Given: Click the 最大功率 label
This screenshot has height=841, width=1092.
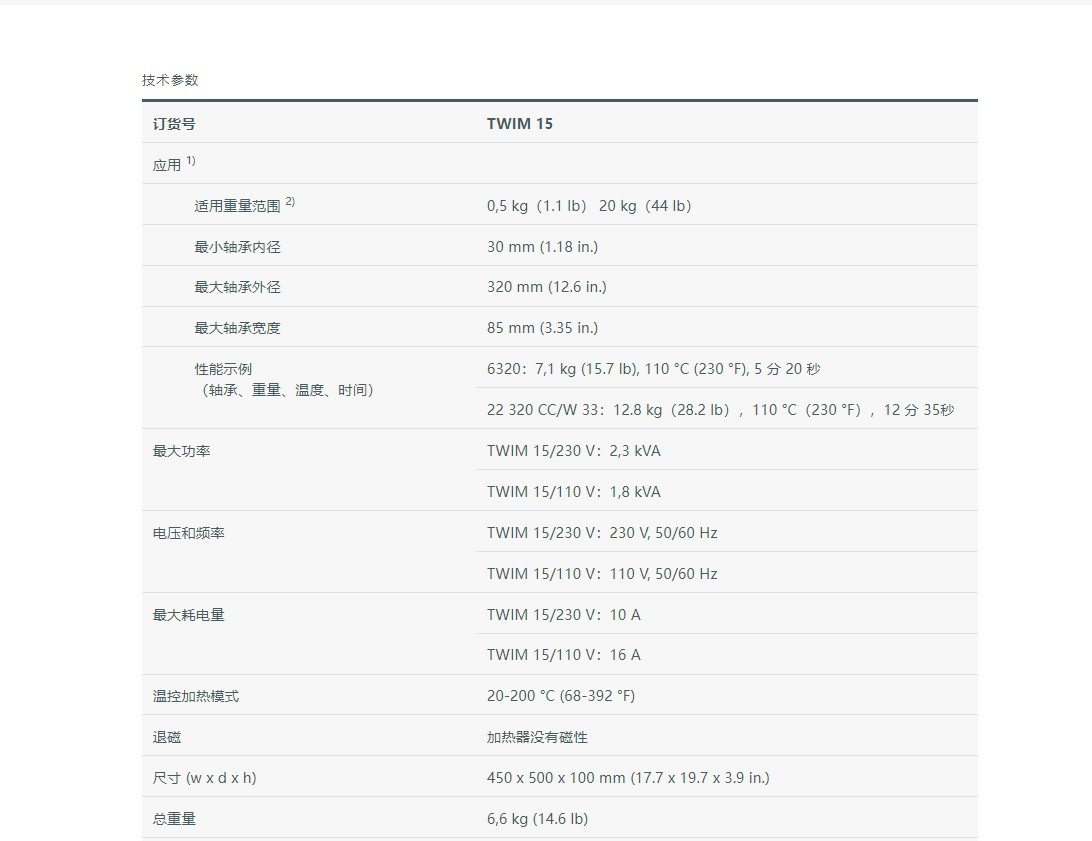Looking at the screenshot, I should coord(181,451).
